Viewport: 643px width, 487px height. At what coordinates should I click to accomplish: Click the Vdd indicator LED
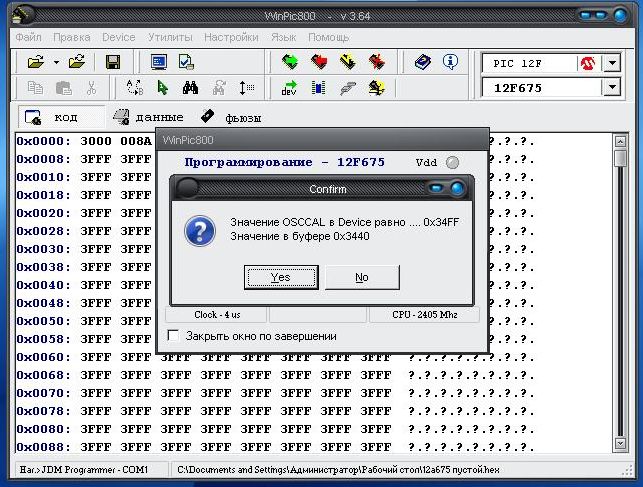(452, 162)
